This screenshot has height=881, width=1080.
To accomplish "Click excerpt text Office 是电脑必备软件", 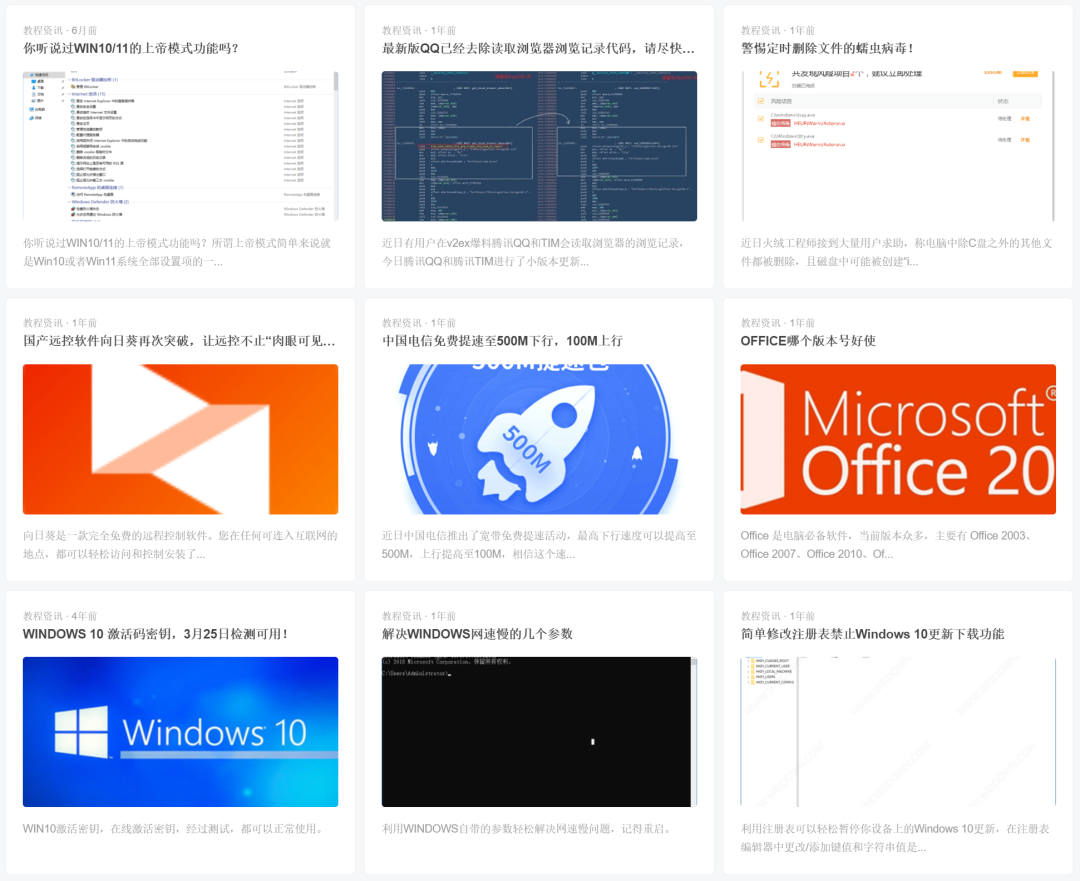I will tap(887, 545).
